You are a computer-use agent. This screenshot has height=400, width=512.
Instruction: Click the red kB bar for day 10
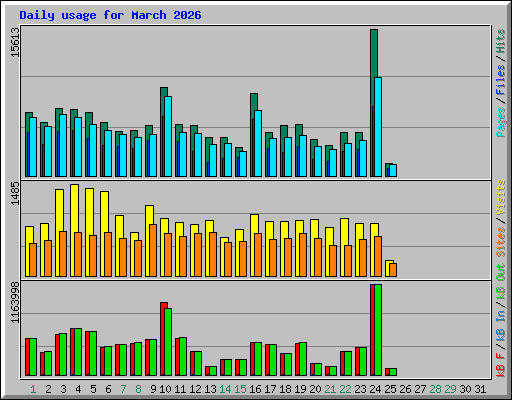163,339
